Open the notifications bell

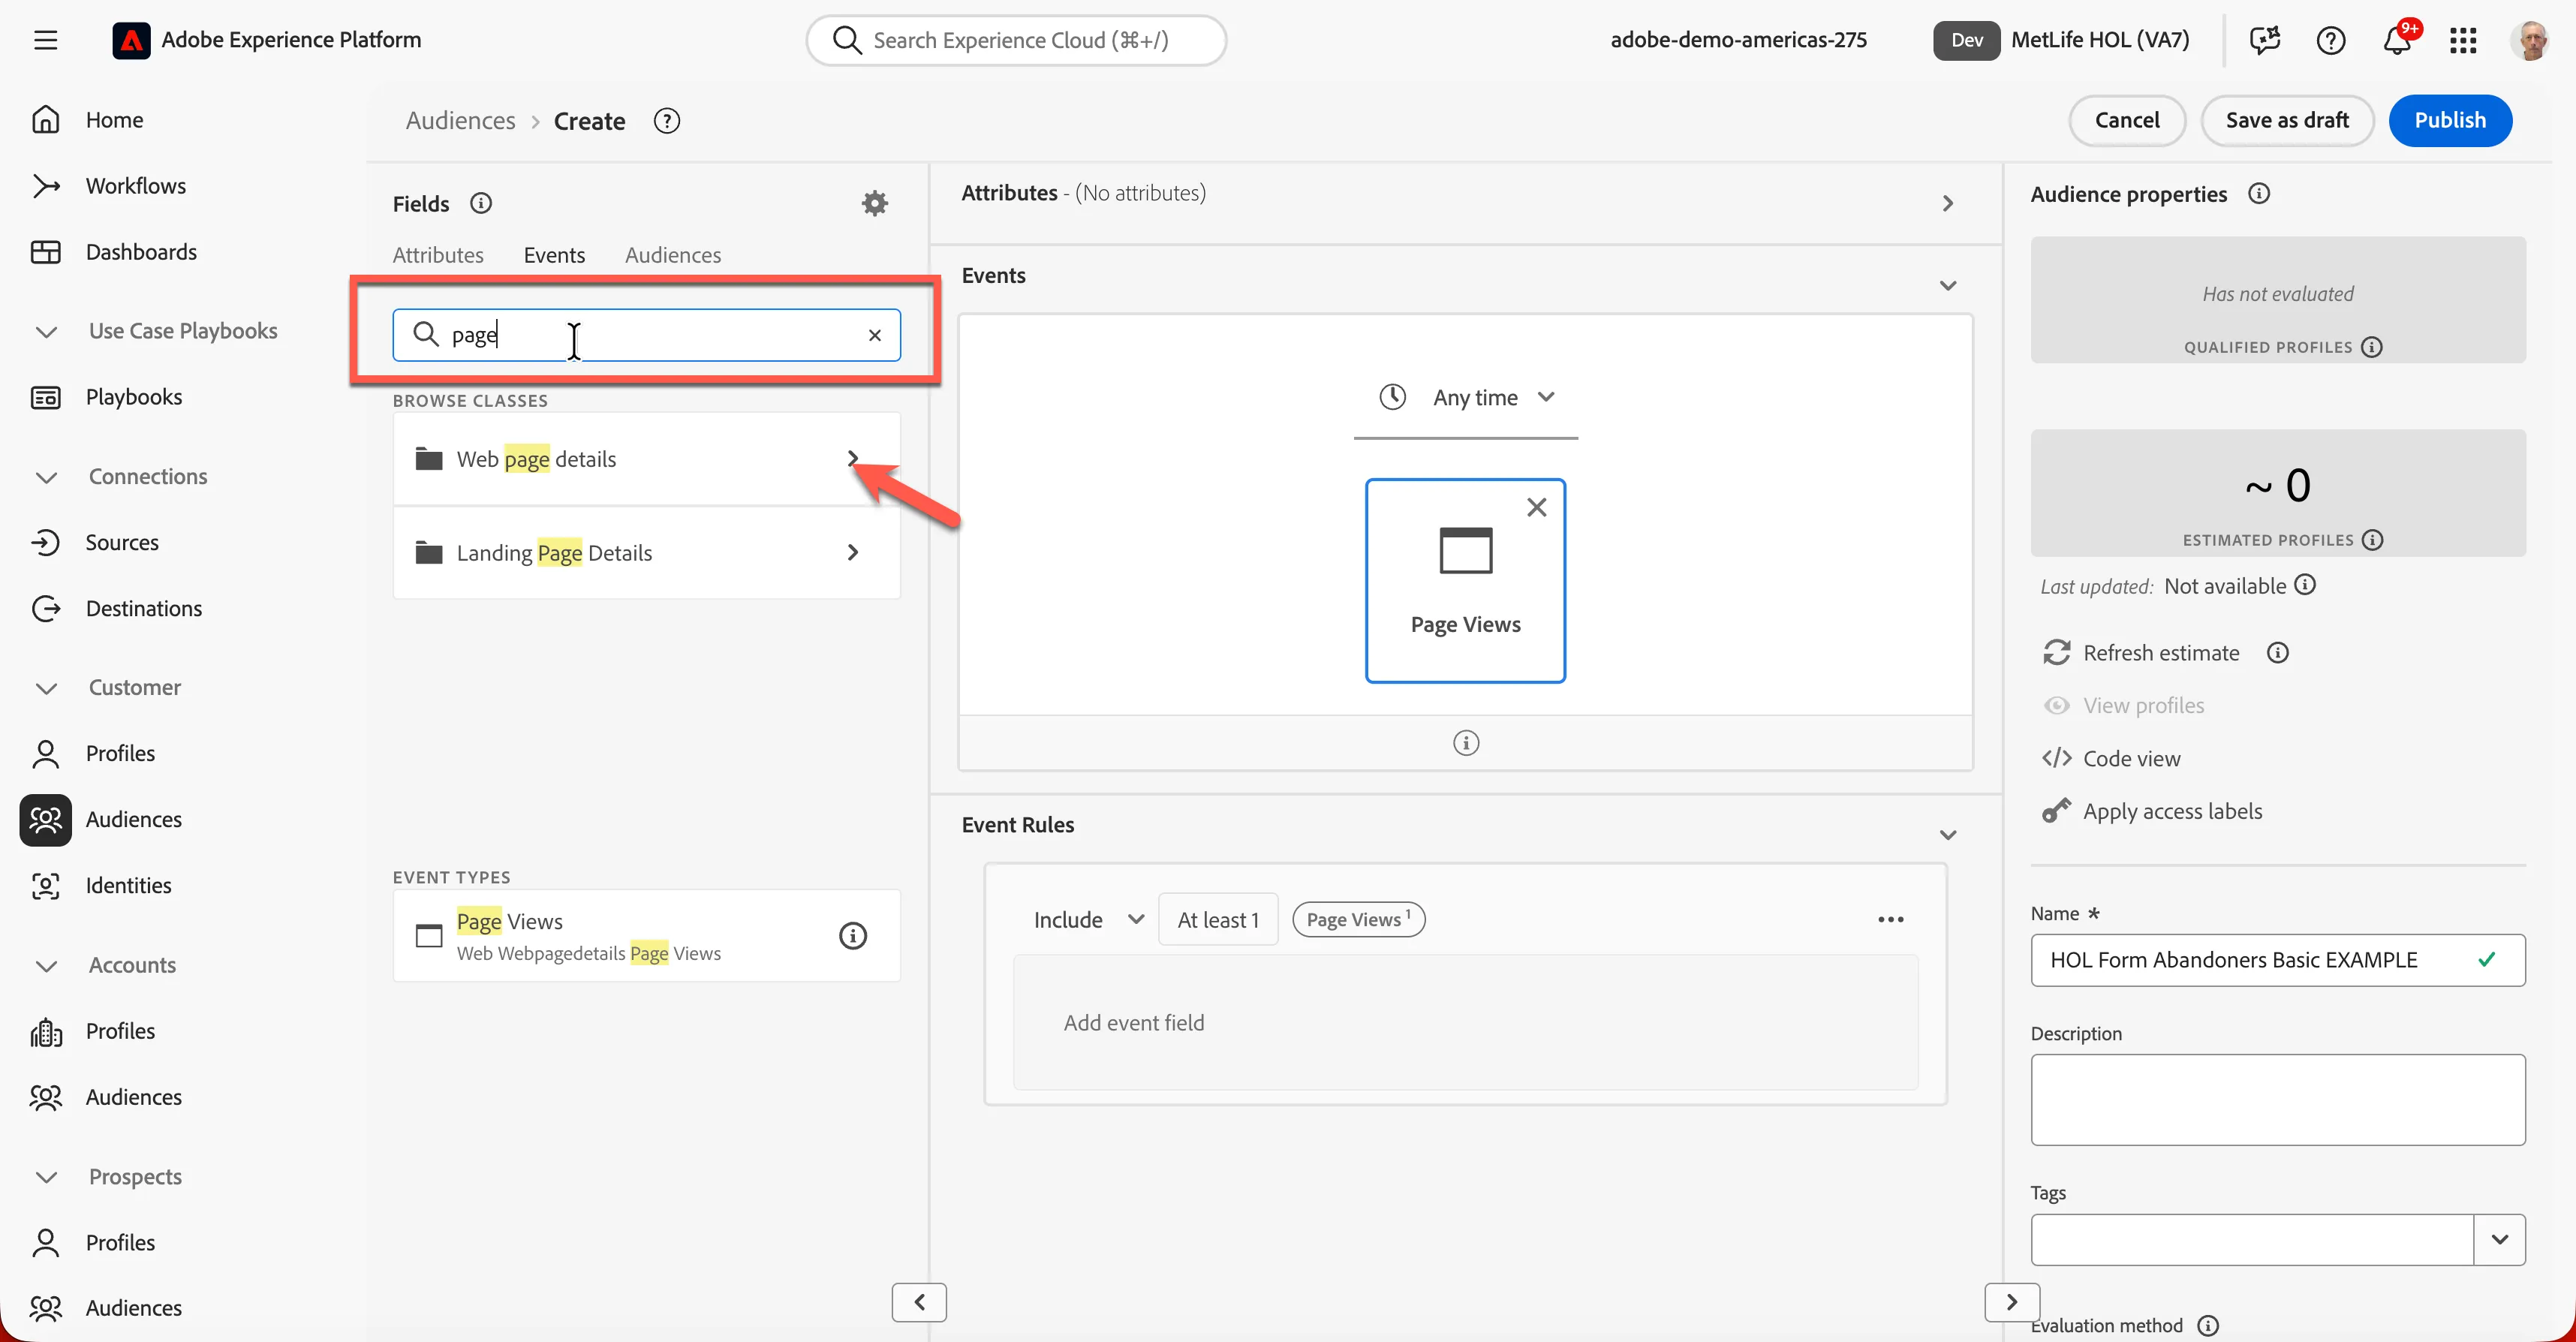point(2397,40)
